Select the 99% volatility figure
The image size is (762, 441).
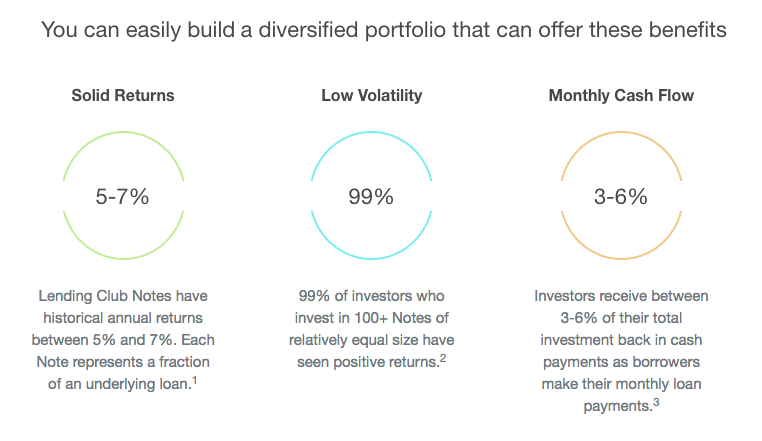(371, 197)
